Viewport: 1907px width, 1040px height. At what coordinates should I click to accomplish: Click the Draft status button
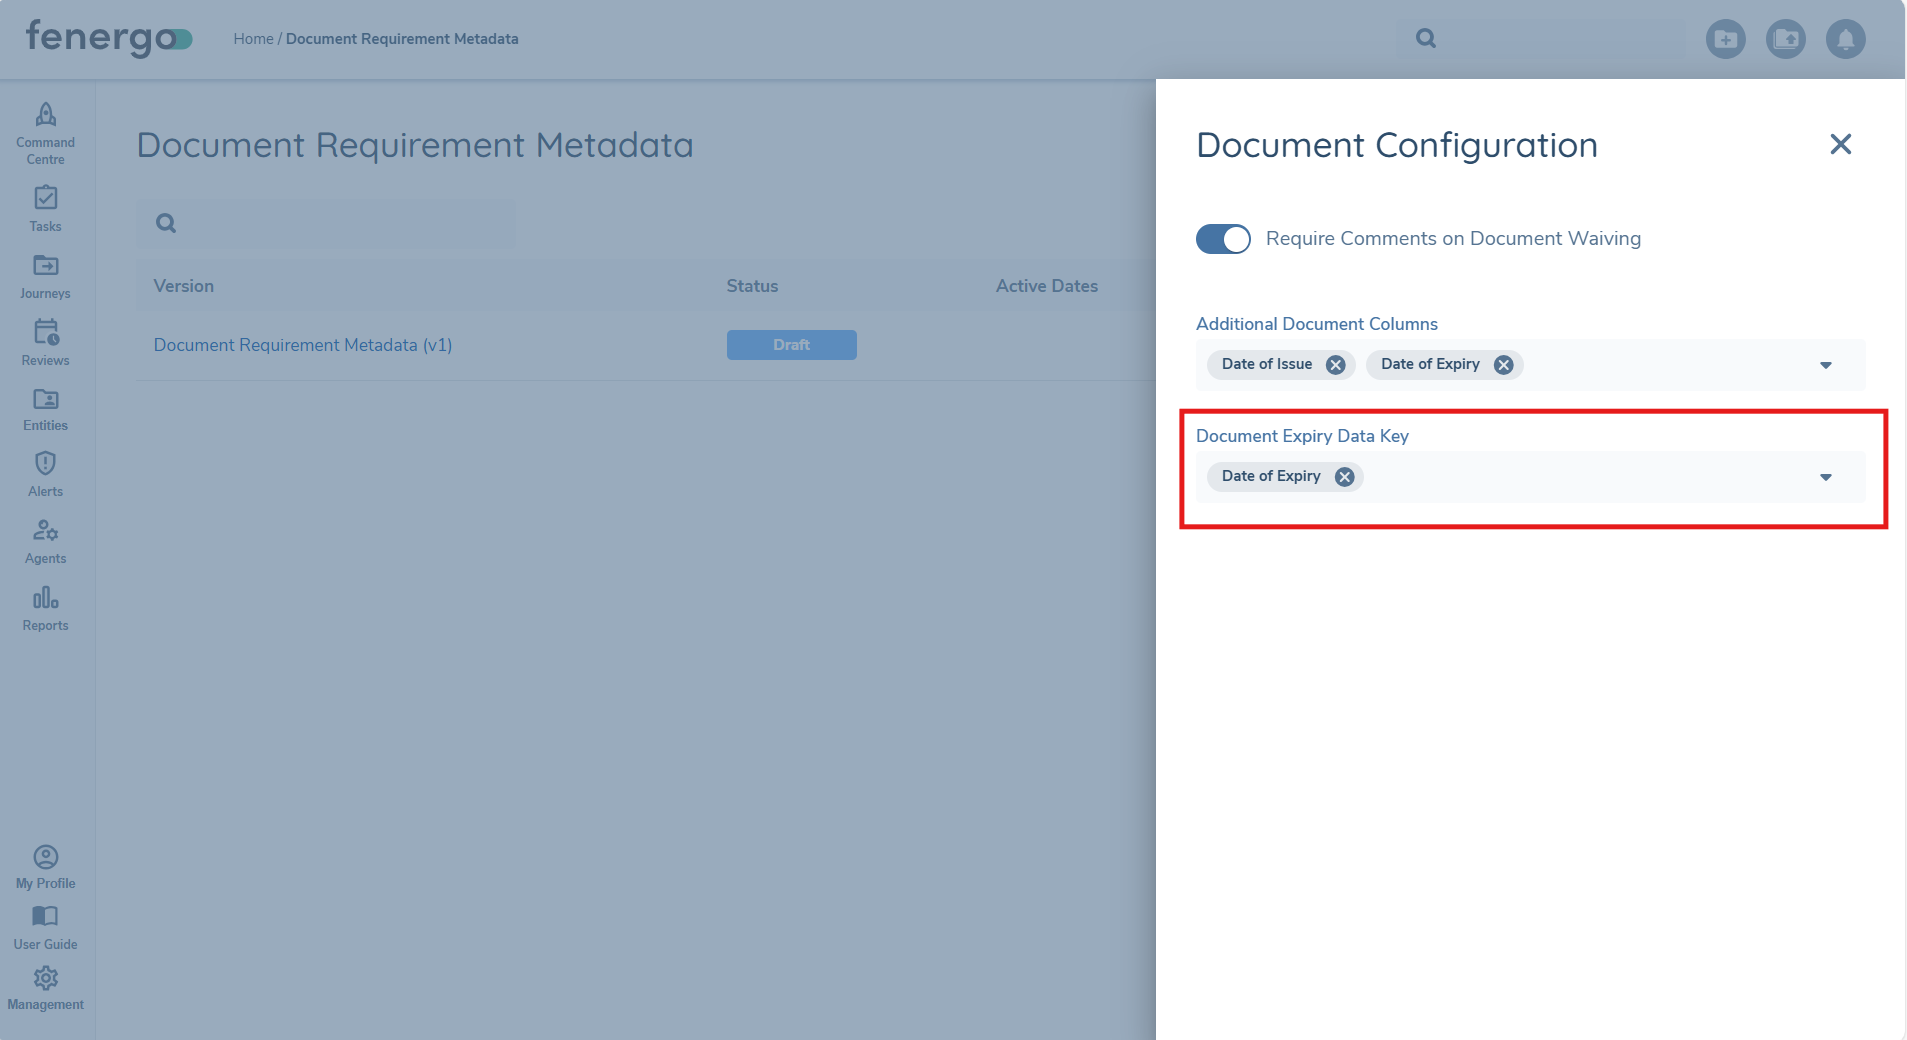coord(791,344)
